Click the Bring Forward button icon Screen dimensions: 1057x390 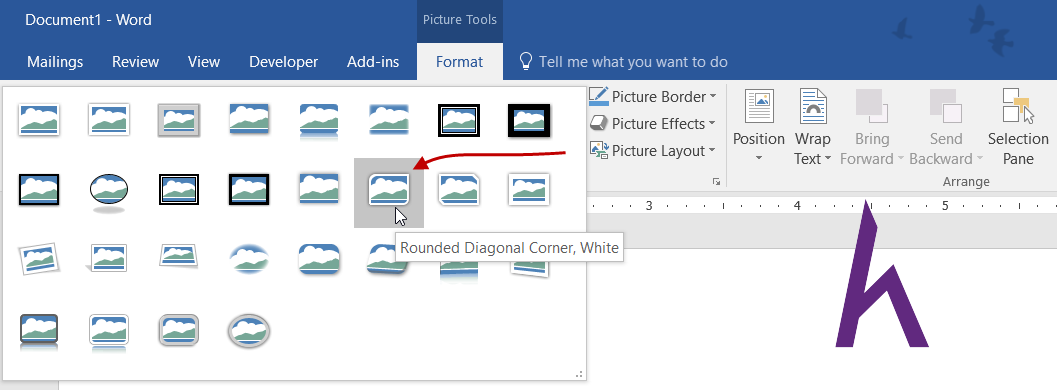click(872, 107)
